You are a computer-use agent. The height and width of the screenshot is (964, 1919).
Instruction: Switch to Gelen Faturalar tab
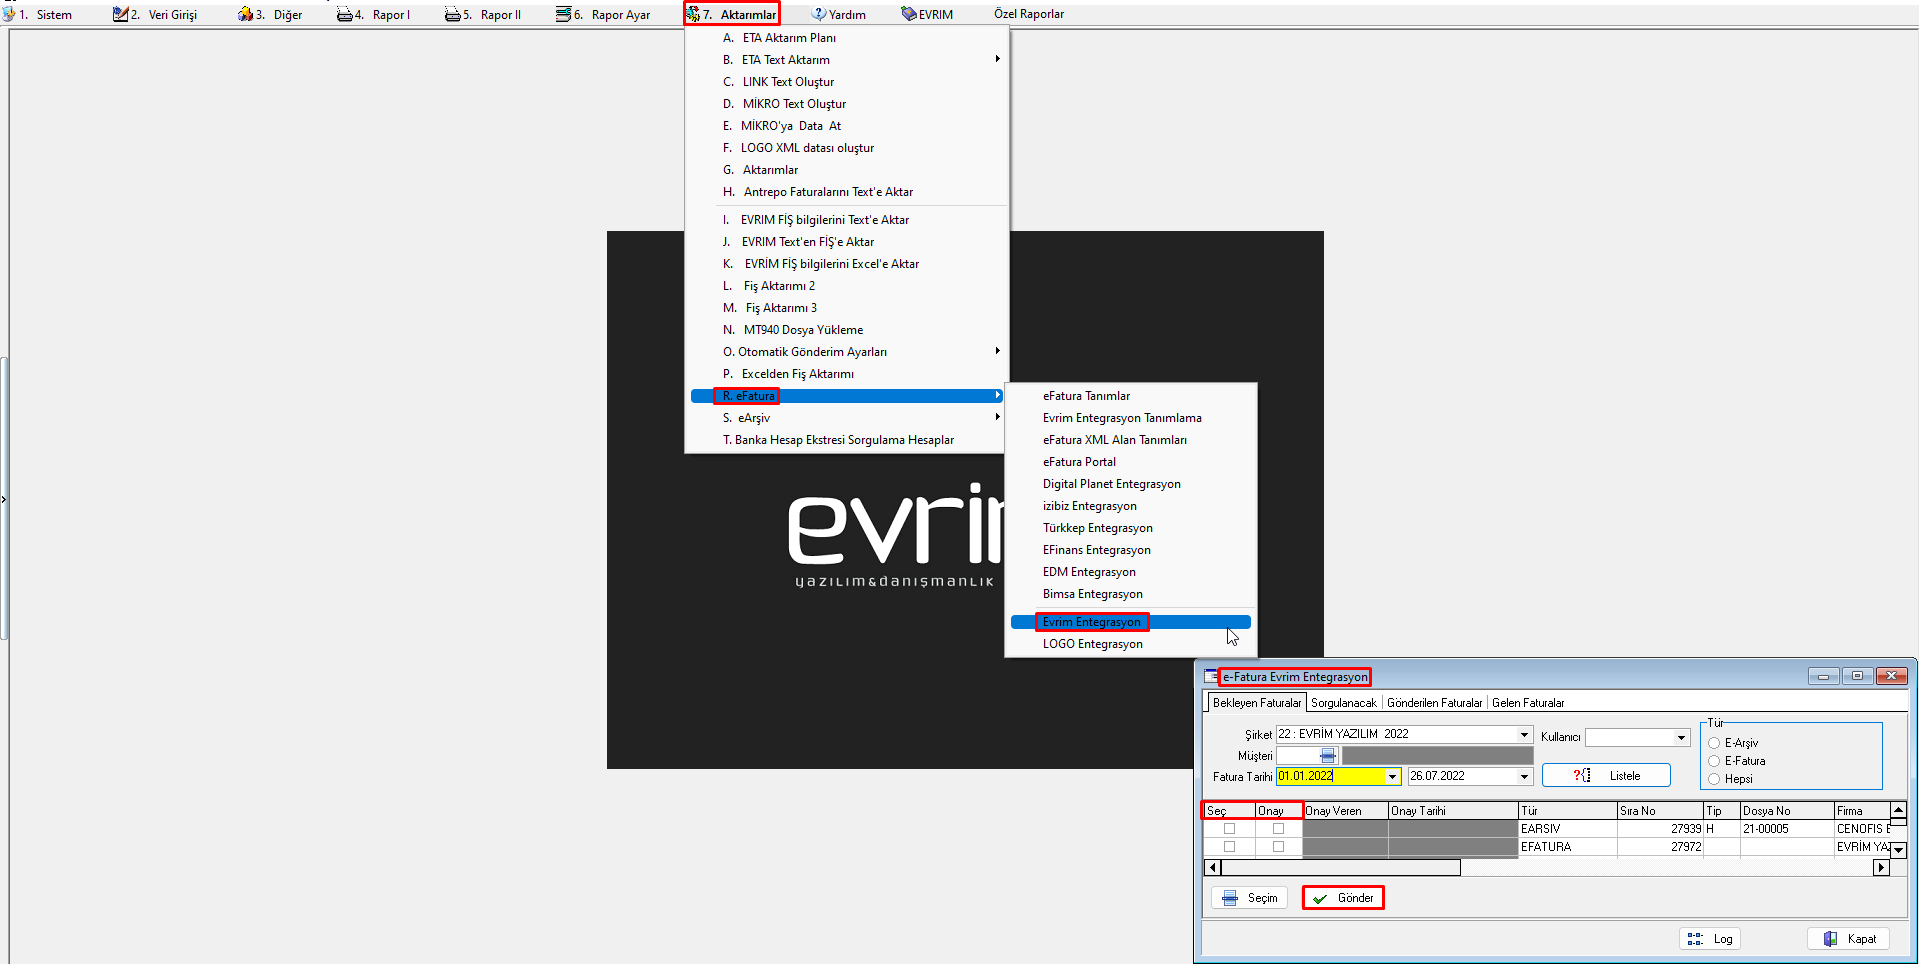(1528, 703)
